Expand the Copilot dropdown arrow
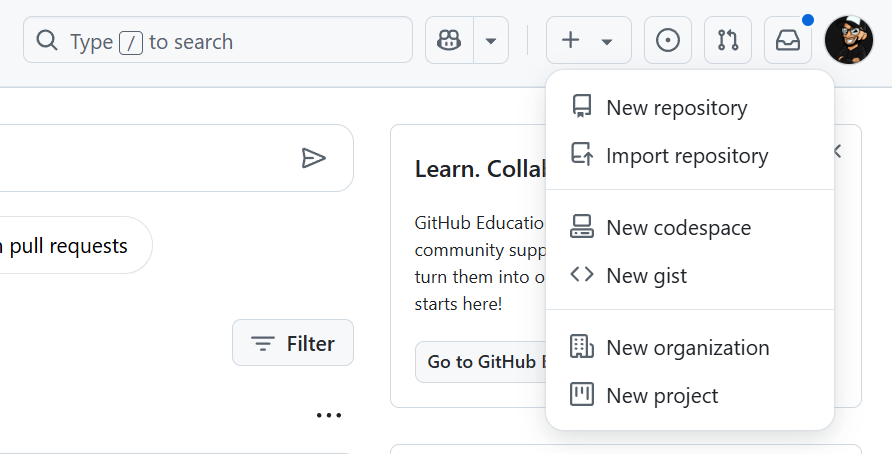The image size is (892, 454). pyautogui.click(x=491, y=40)
